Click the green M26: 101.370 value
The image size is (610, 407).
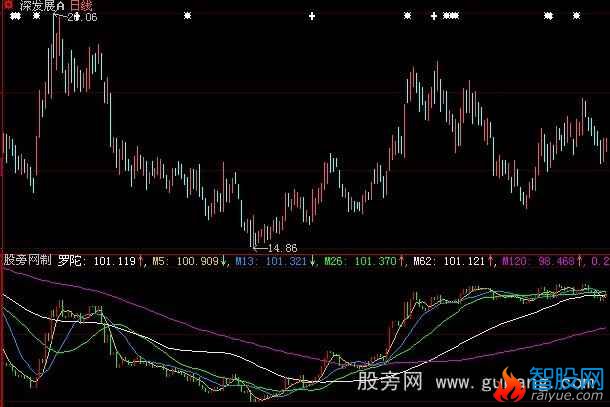click(x=361, y=261)
